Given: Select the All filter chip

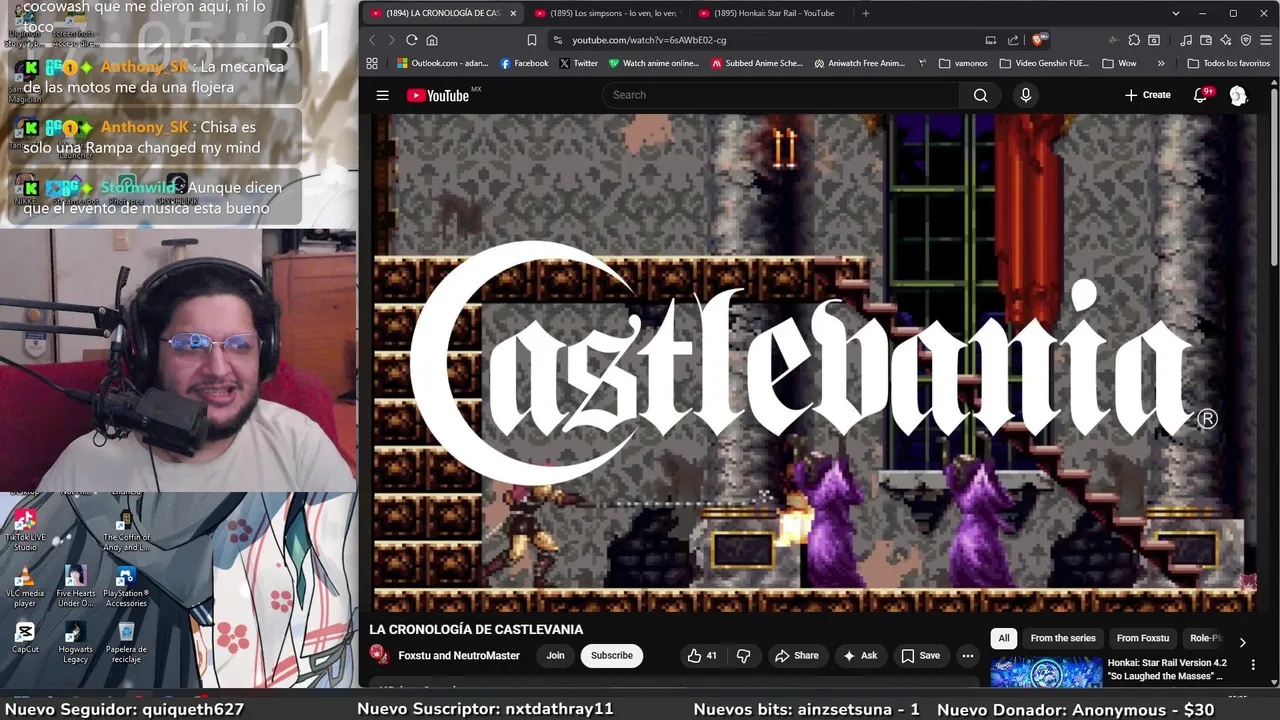Looking at the screenshot, I should pyautogui.click(x=1004, y=638).
